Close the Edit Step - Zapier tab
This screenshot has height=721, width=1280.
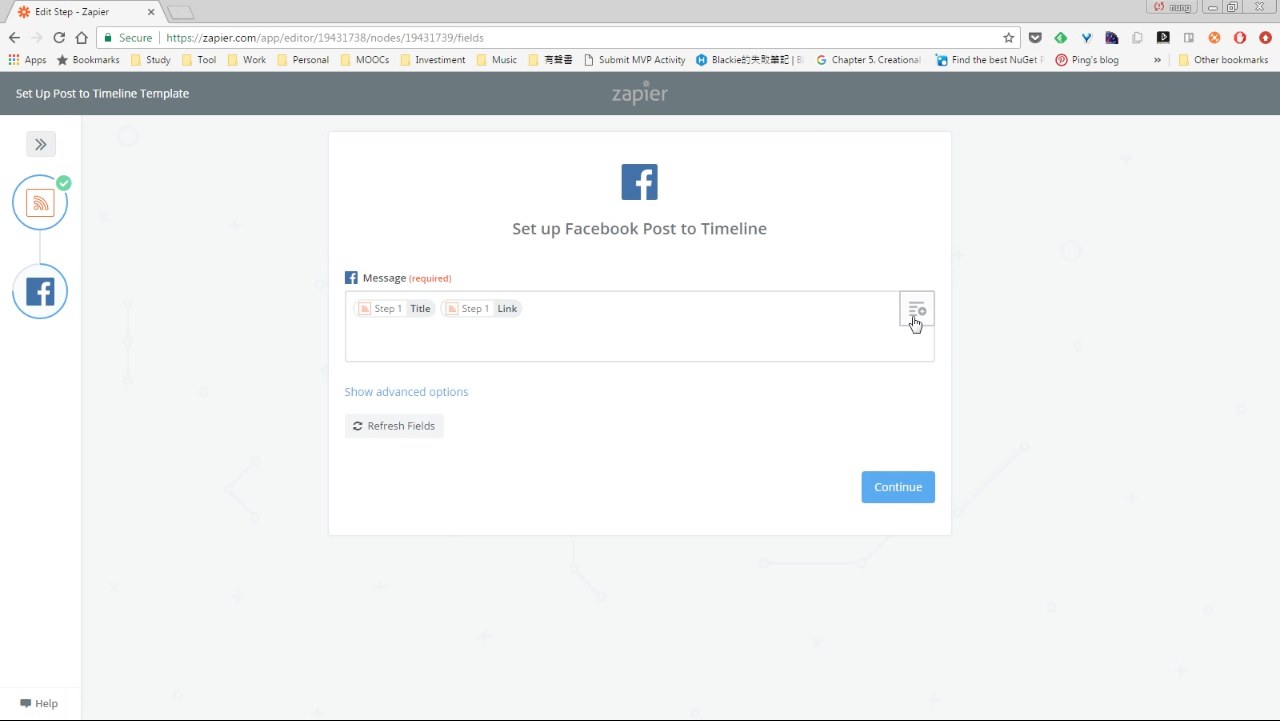[151, 12]
